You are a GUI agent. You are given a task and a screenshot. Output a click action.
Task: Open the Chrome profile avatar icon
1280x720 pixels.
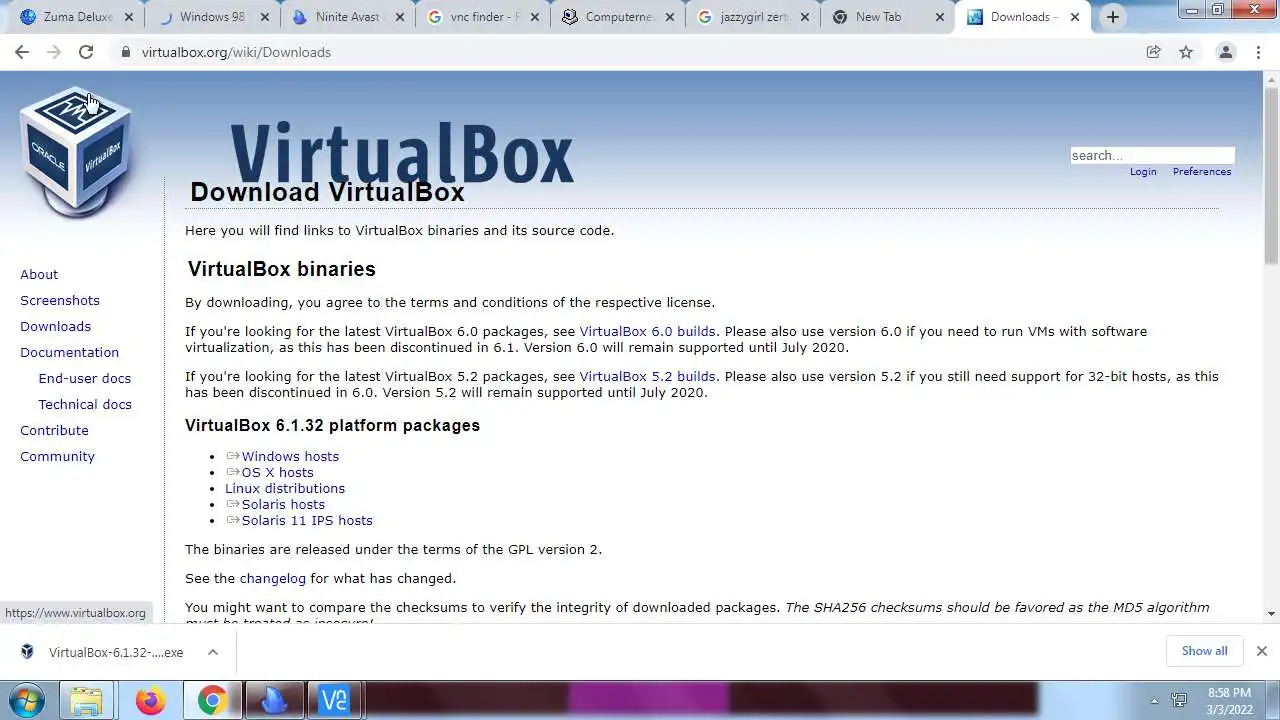[x=1225, y=52]
